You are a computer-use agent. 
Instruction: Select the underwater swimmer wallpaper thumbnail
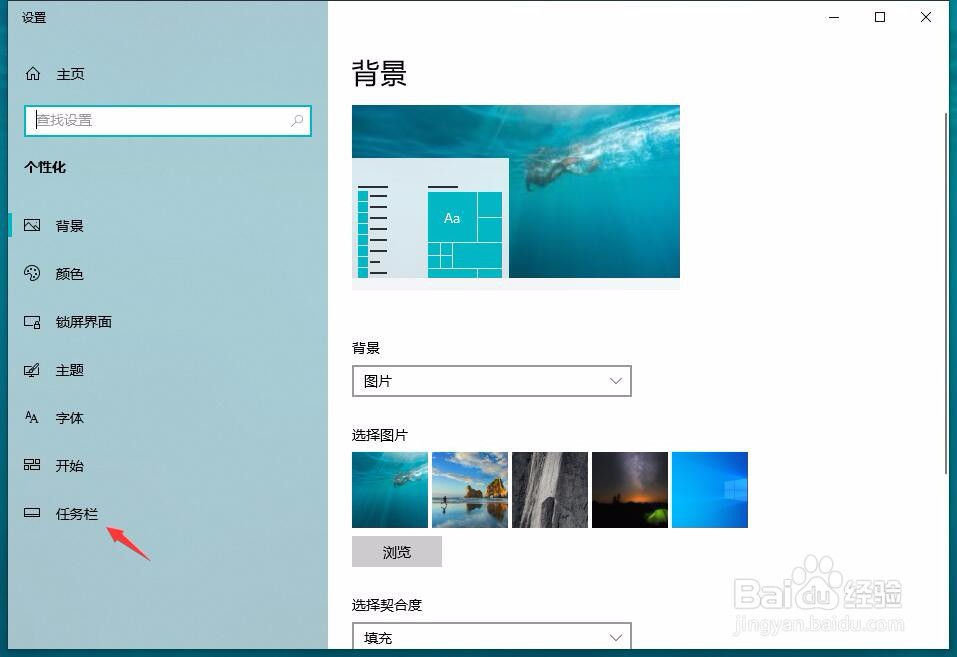(x=389, y=489)
